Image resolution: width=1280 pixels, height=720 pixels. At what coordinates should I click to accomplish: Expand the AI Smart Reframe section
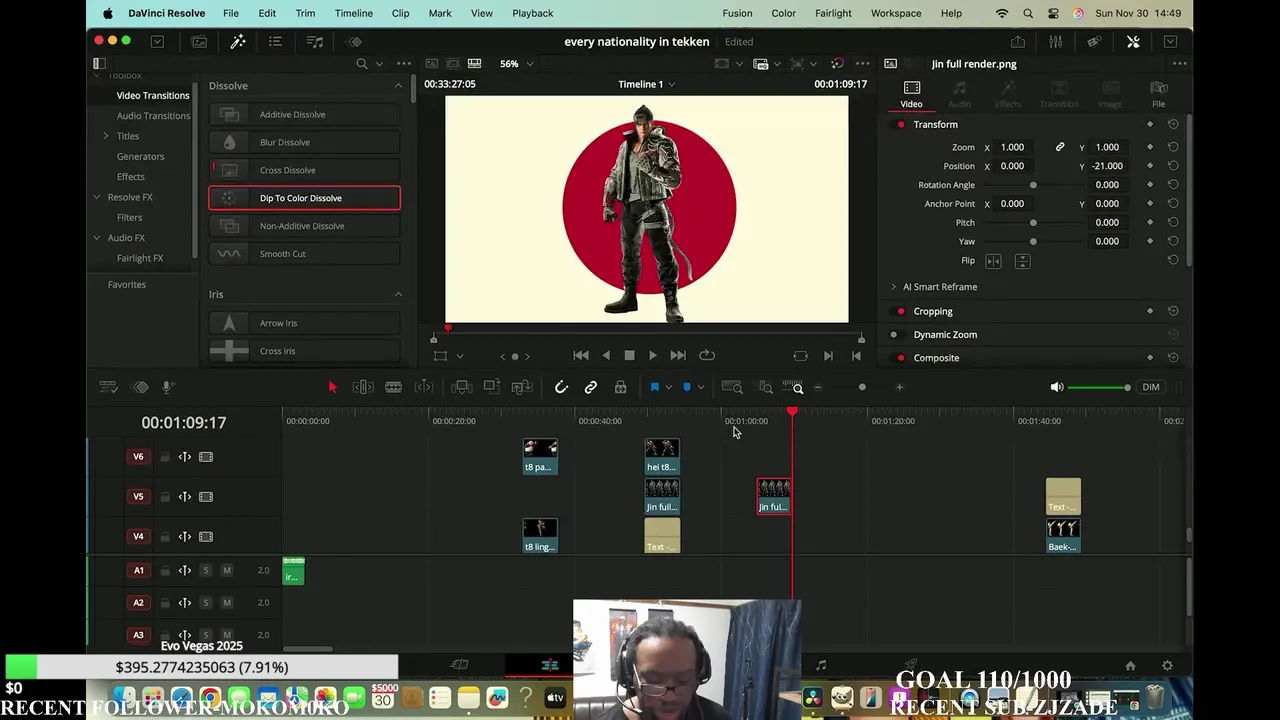pos(894,287)
